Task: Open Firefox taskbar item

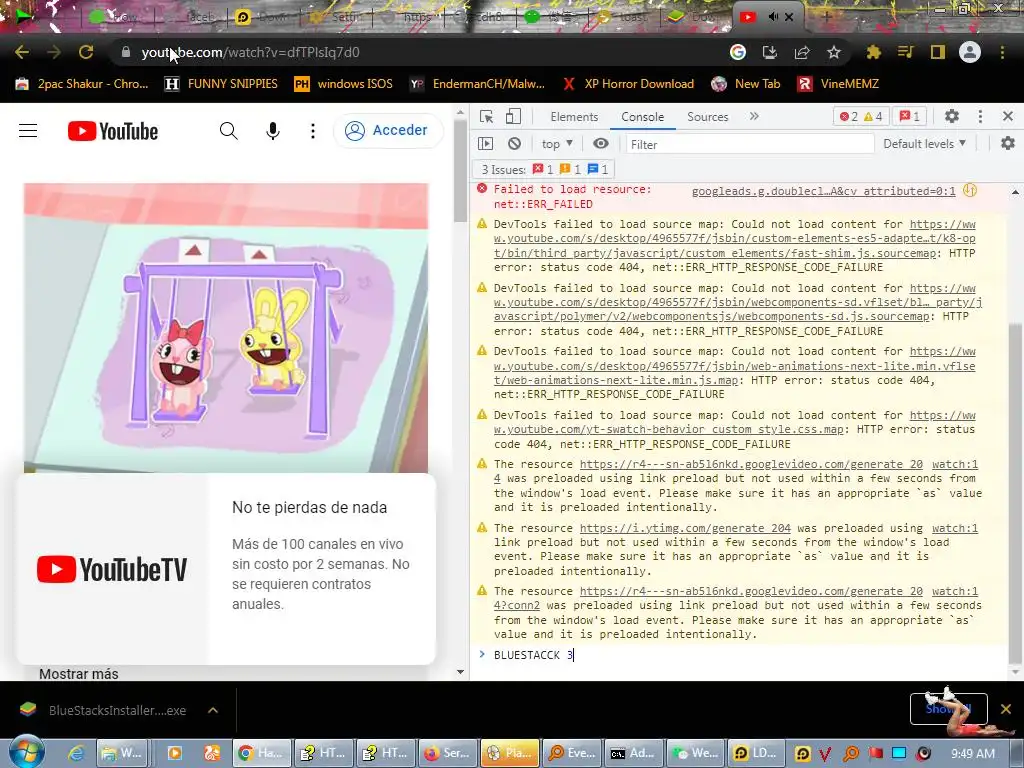Action: click(447, 753)
